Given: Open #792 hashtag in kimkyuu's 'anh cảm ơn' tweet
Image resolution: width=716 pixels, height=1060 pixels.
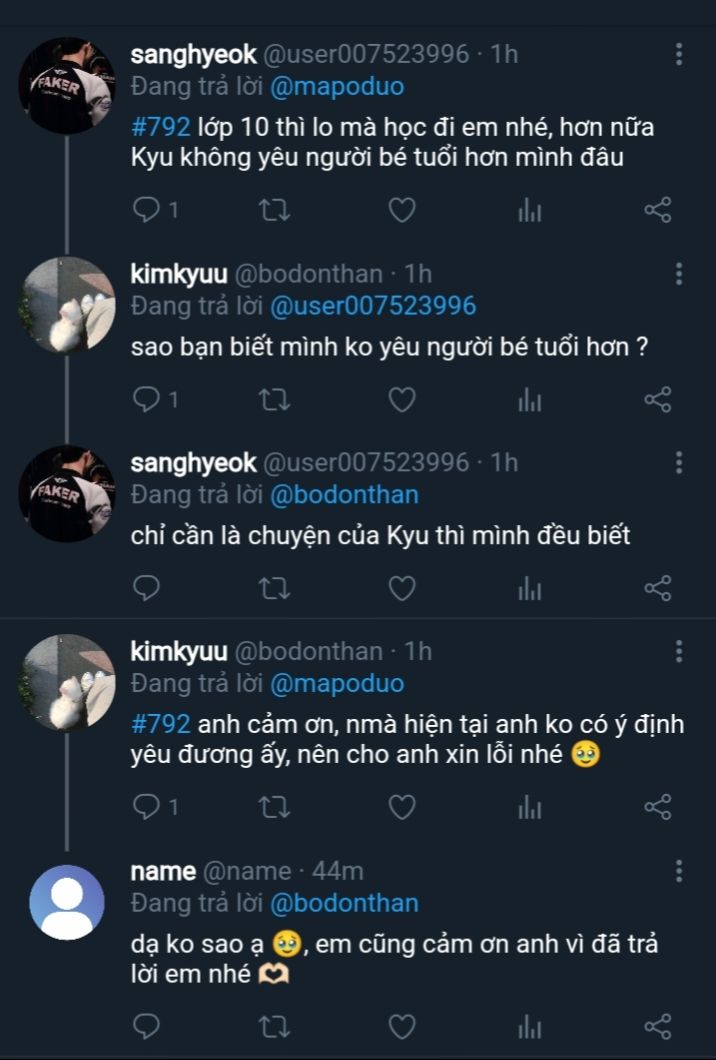Looking at the screenshot, I should (x=159, y=724).
